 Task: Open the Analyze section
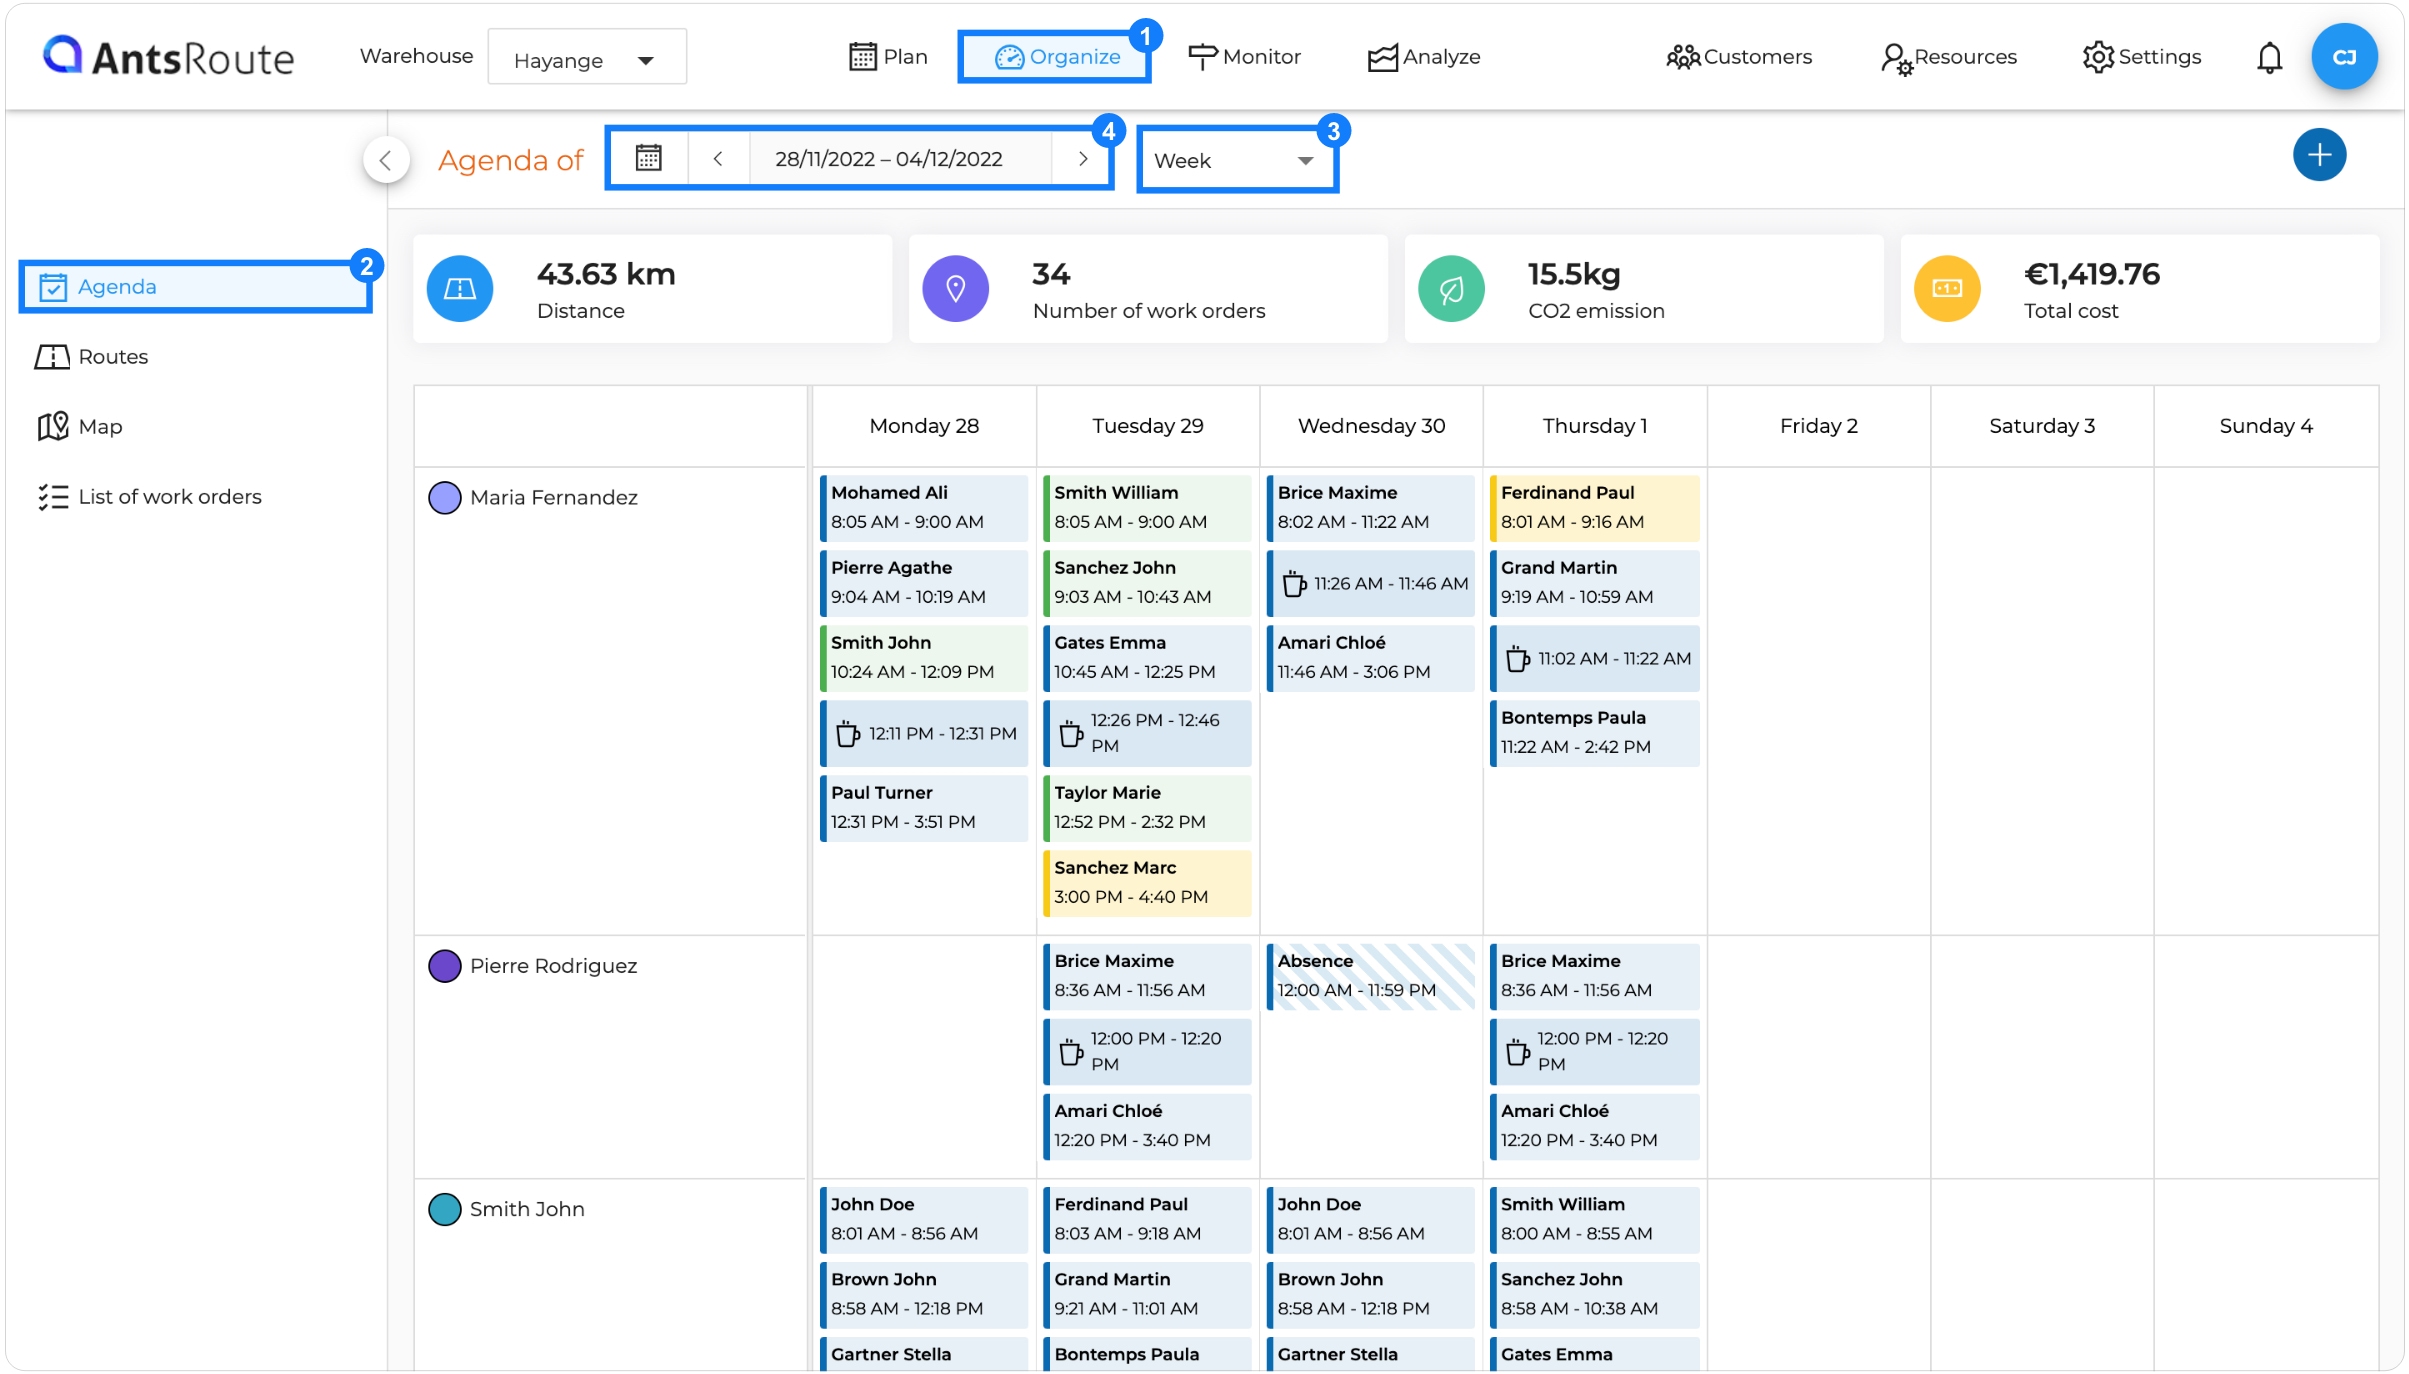pos(1424,57)
